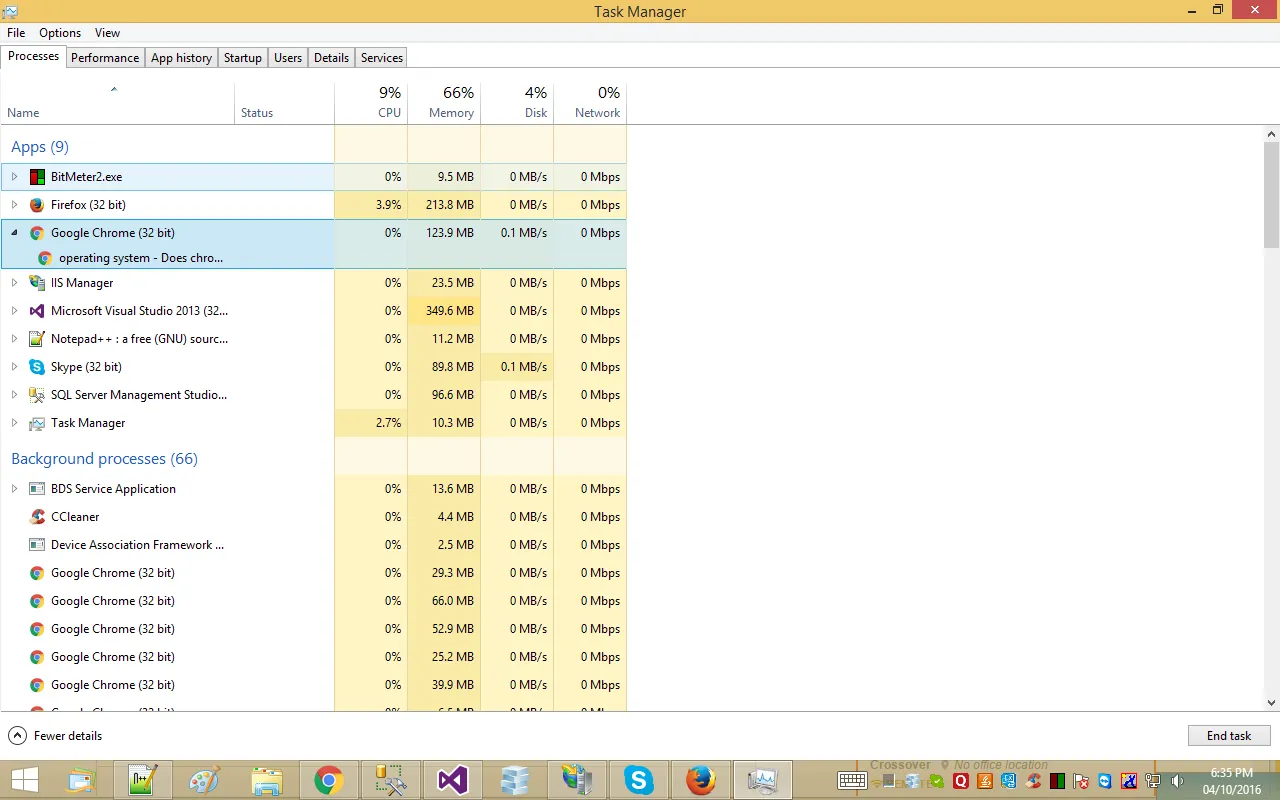This screenshot has height=800, width=1280.
Task: Sort processes by the CPU column header
Action: pos(371,102)
